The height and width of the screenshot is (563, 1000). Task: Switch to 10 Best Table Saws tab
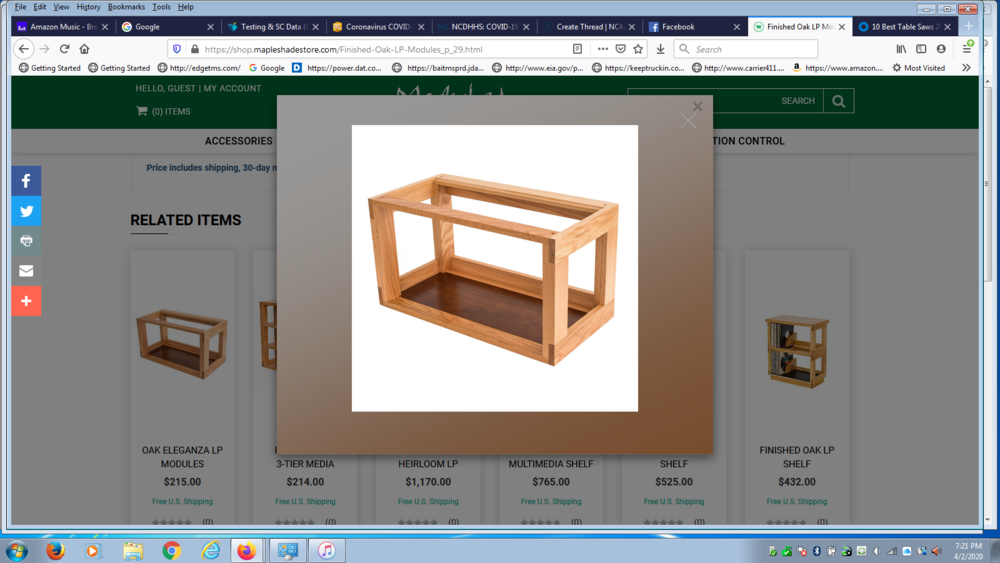point(904,27)
